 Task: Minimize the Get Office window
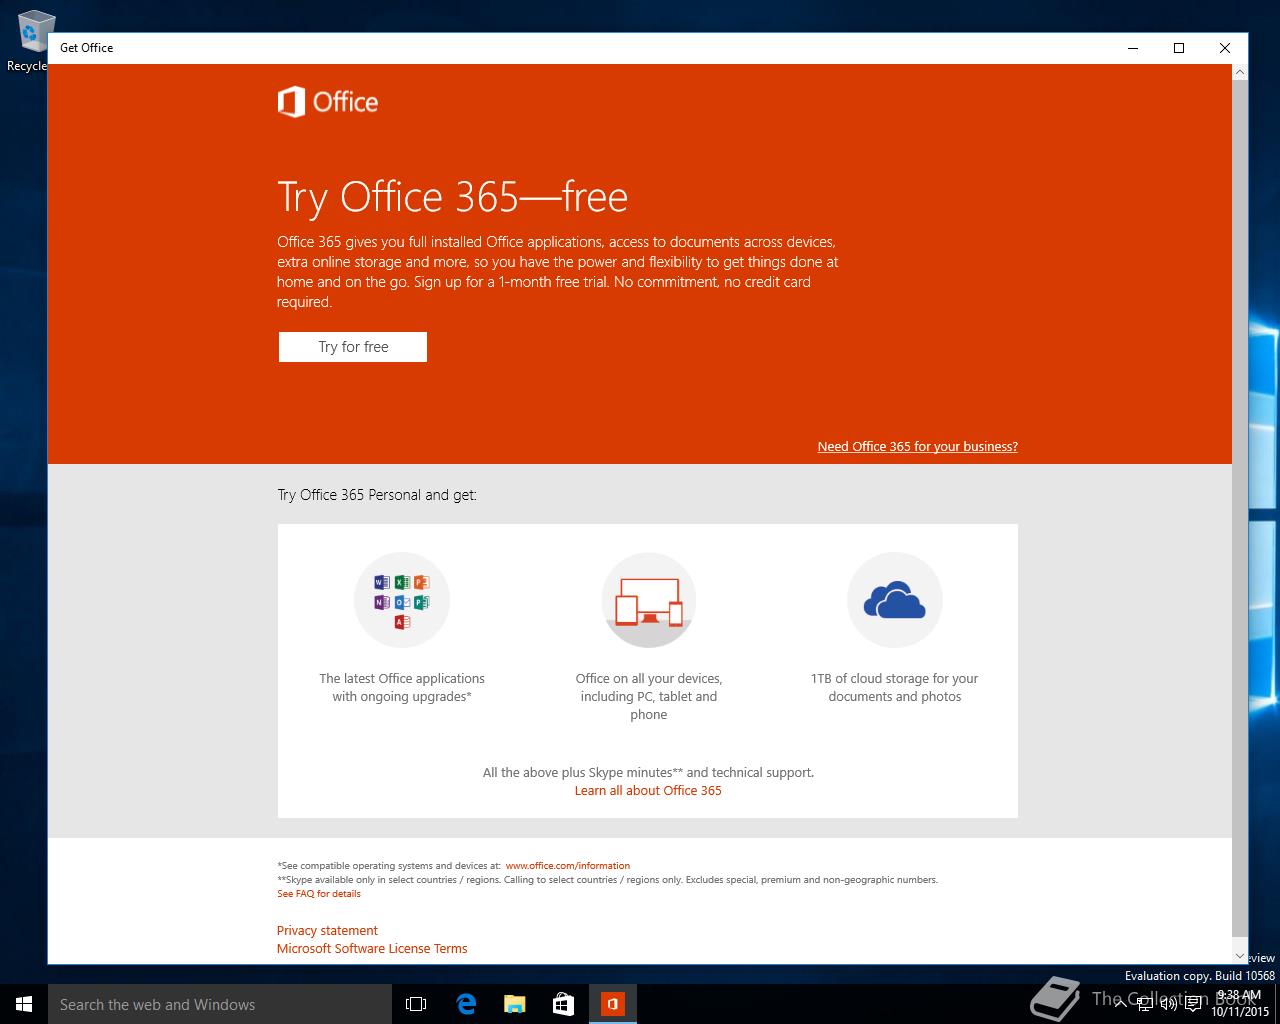pyautogui.click(x=1134, y=48)
